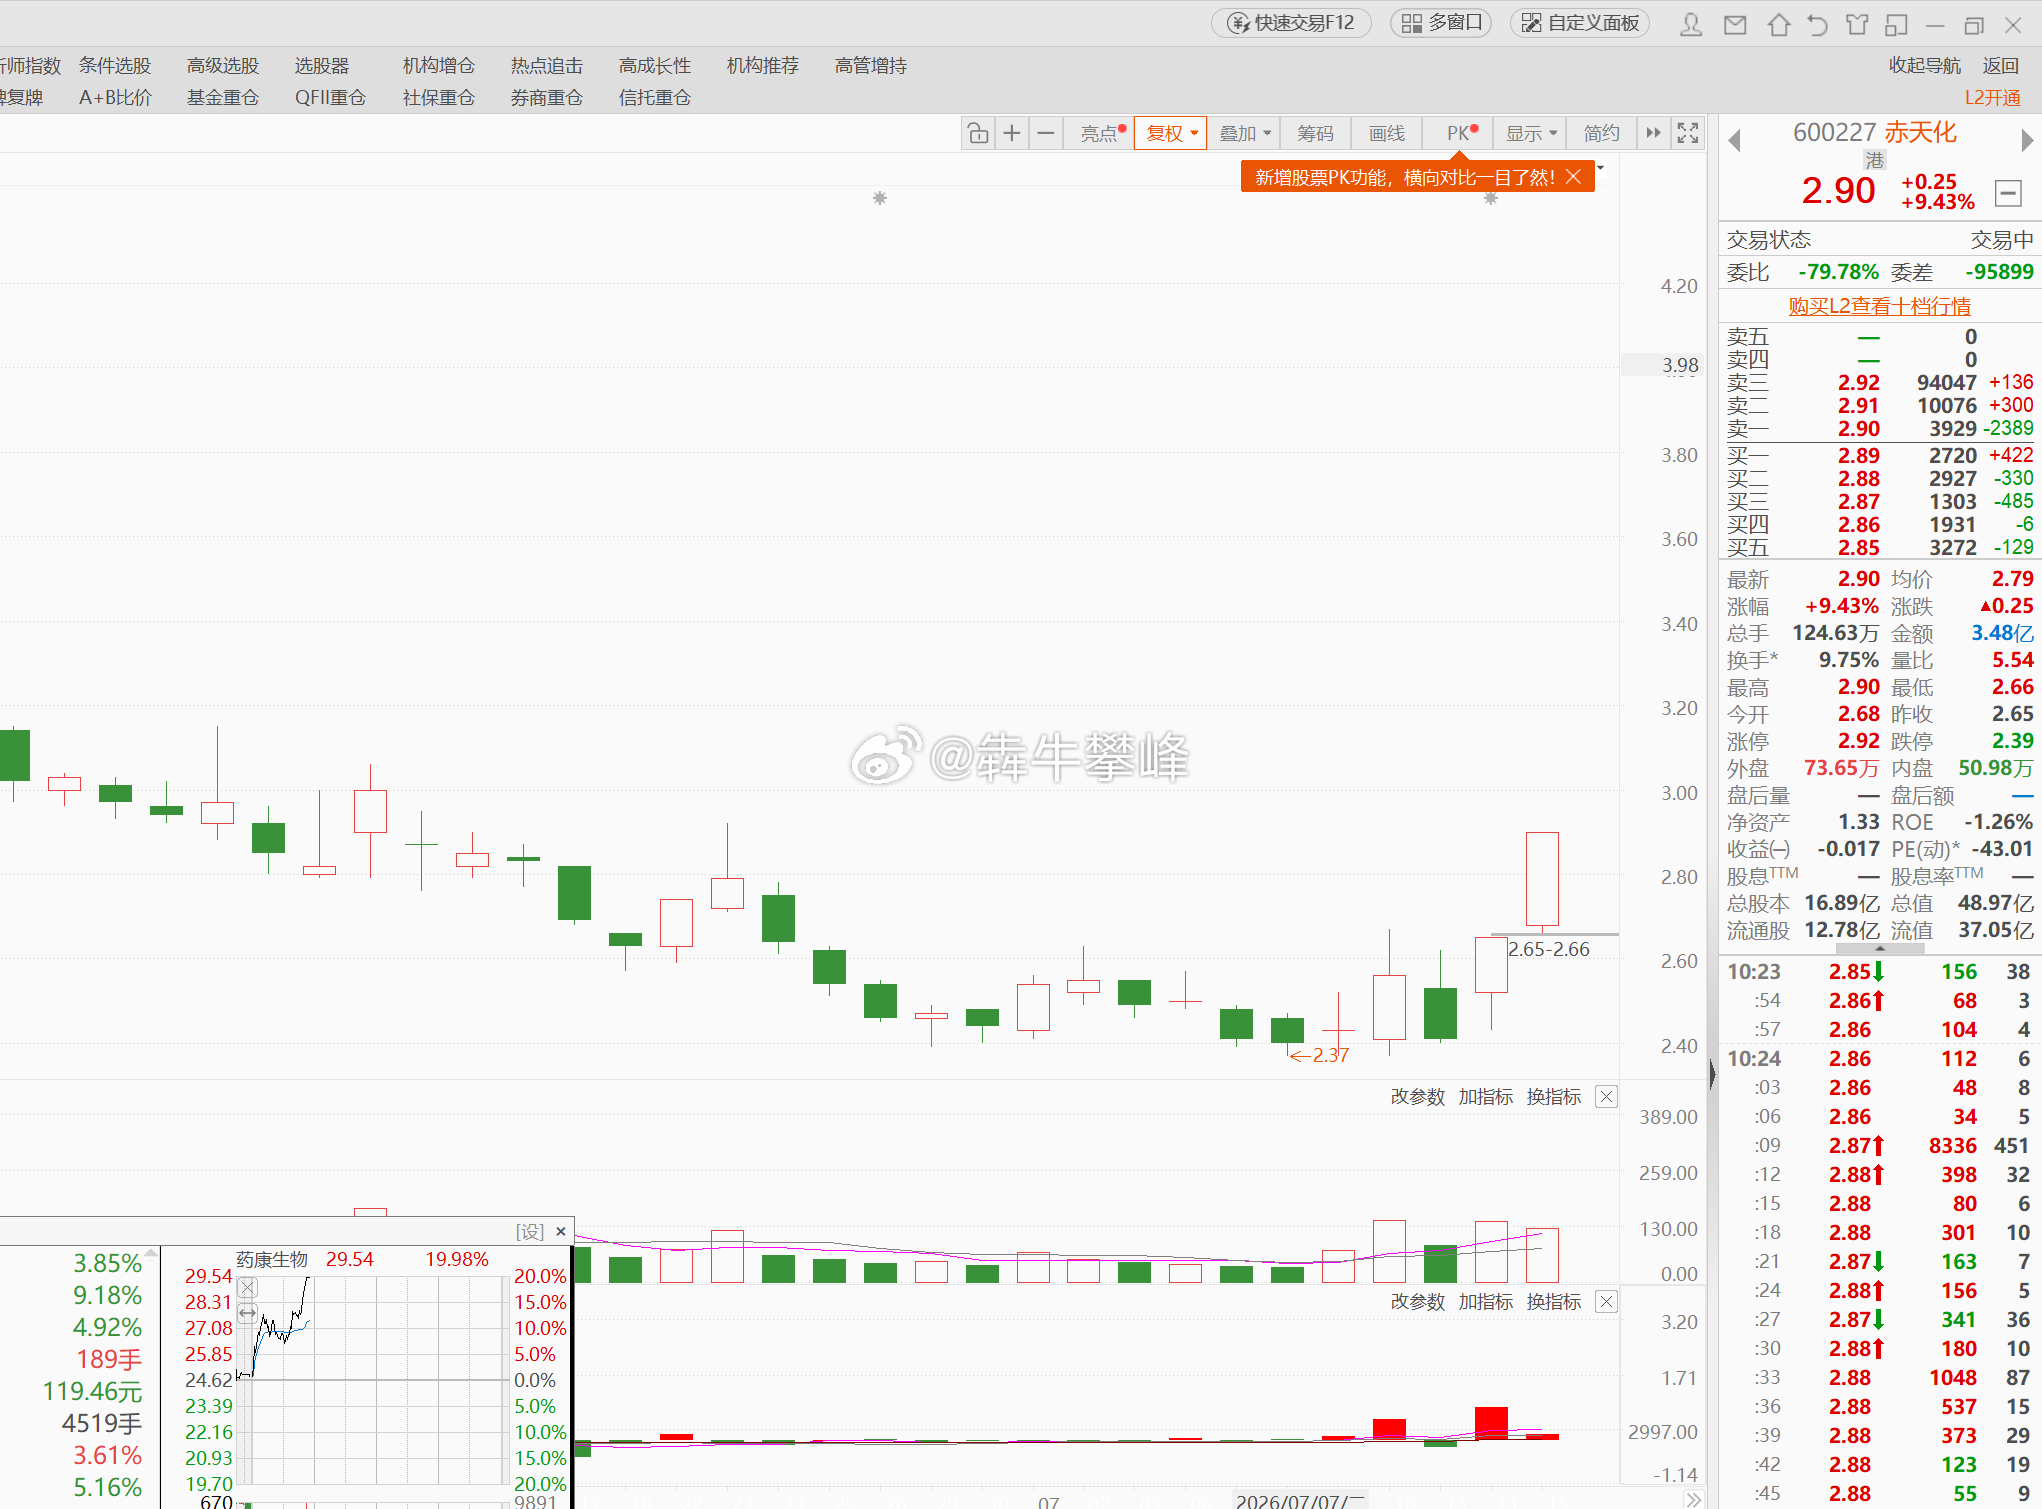Open 机构推荐 menu item

click(763, 66)
